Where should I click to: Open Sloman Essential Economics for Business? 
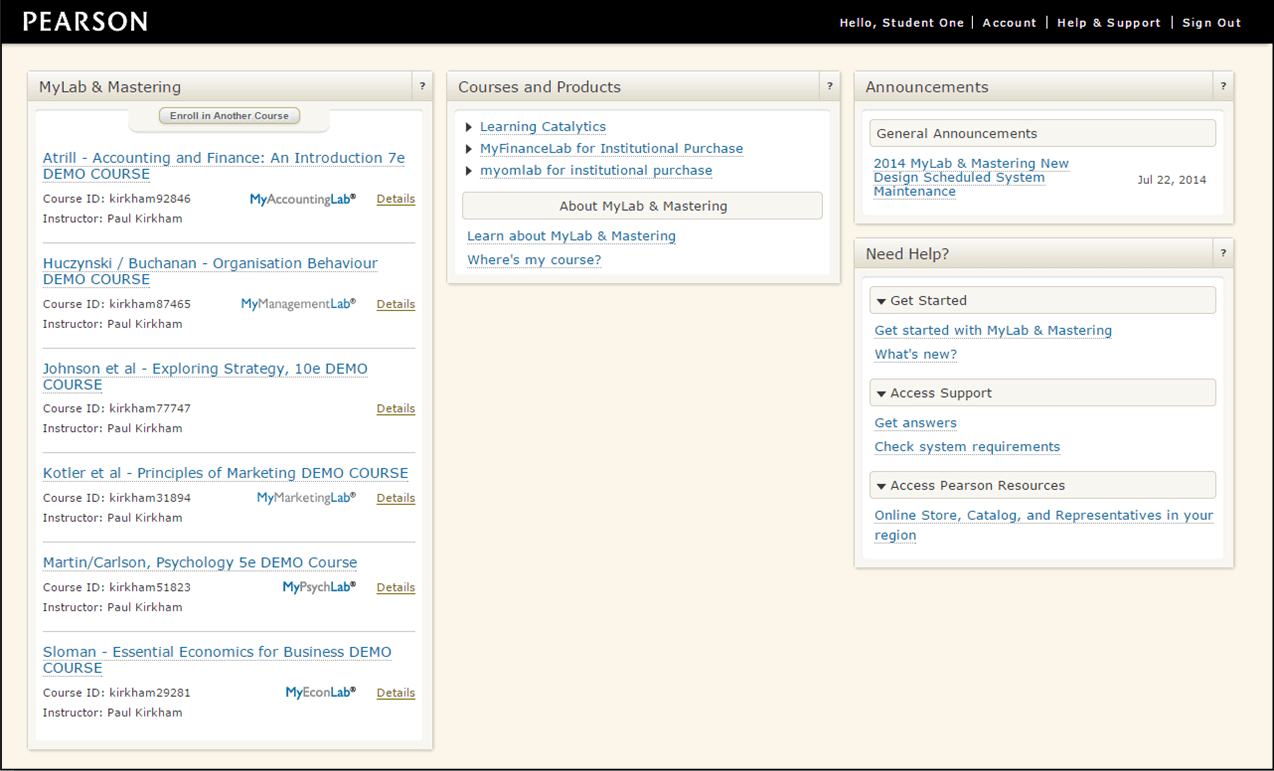(x=217, y=660)
